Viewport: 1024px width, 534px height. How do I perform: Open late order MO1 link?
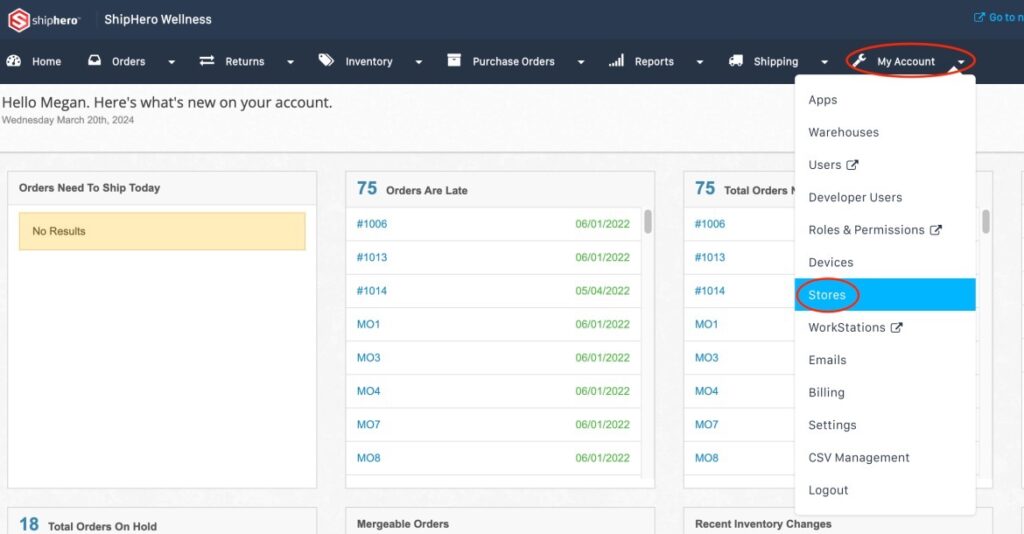click(x=368, y=324)
